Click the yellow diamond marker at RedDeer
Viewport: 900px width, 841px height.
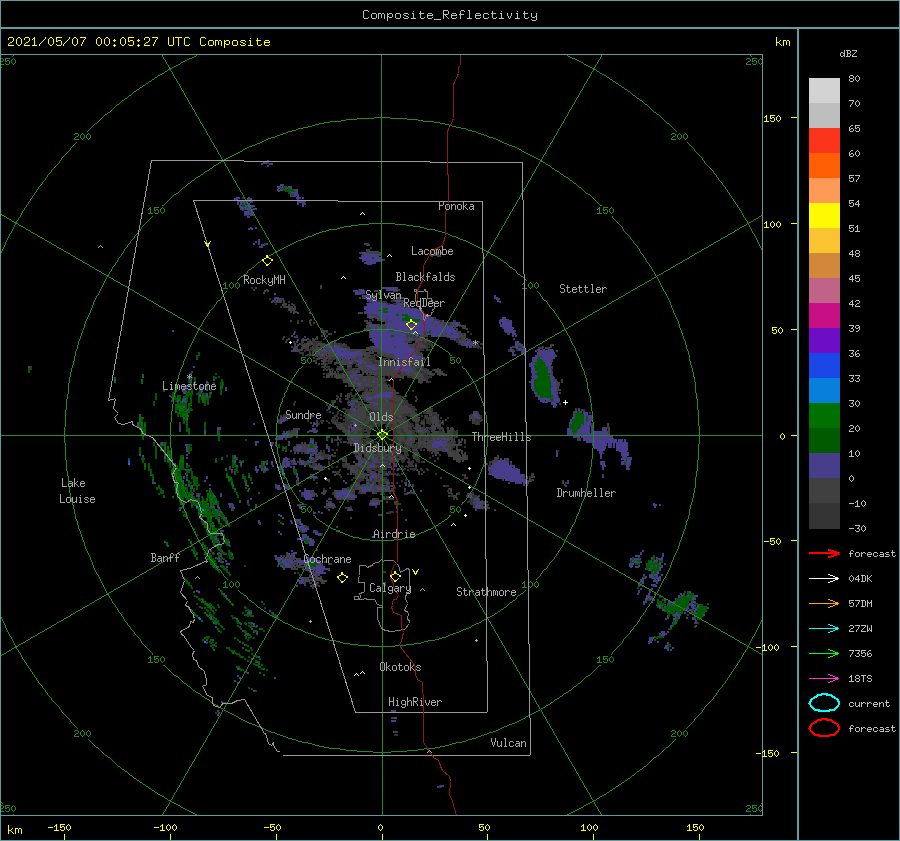412,325
